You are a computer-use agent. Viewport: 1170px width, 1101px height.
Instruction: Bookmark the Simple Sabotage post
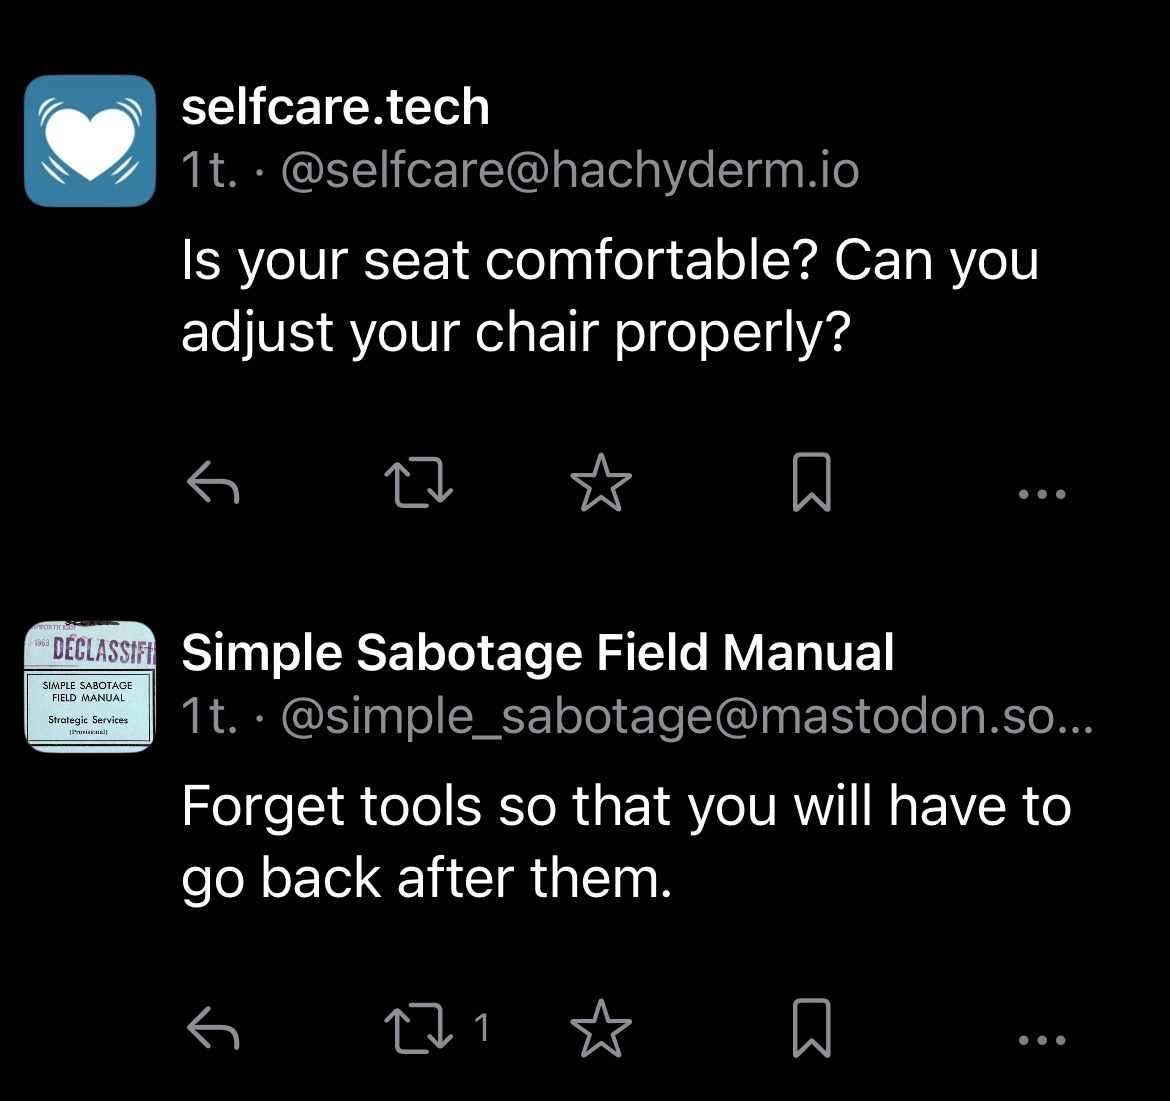(811, 1029)
